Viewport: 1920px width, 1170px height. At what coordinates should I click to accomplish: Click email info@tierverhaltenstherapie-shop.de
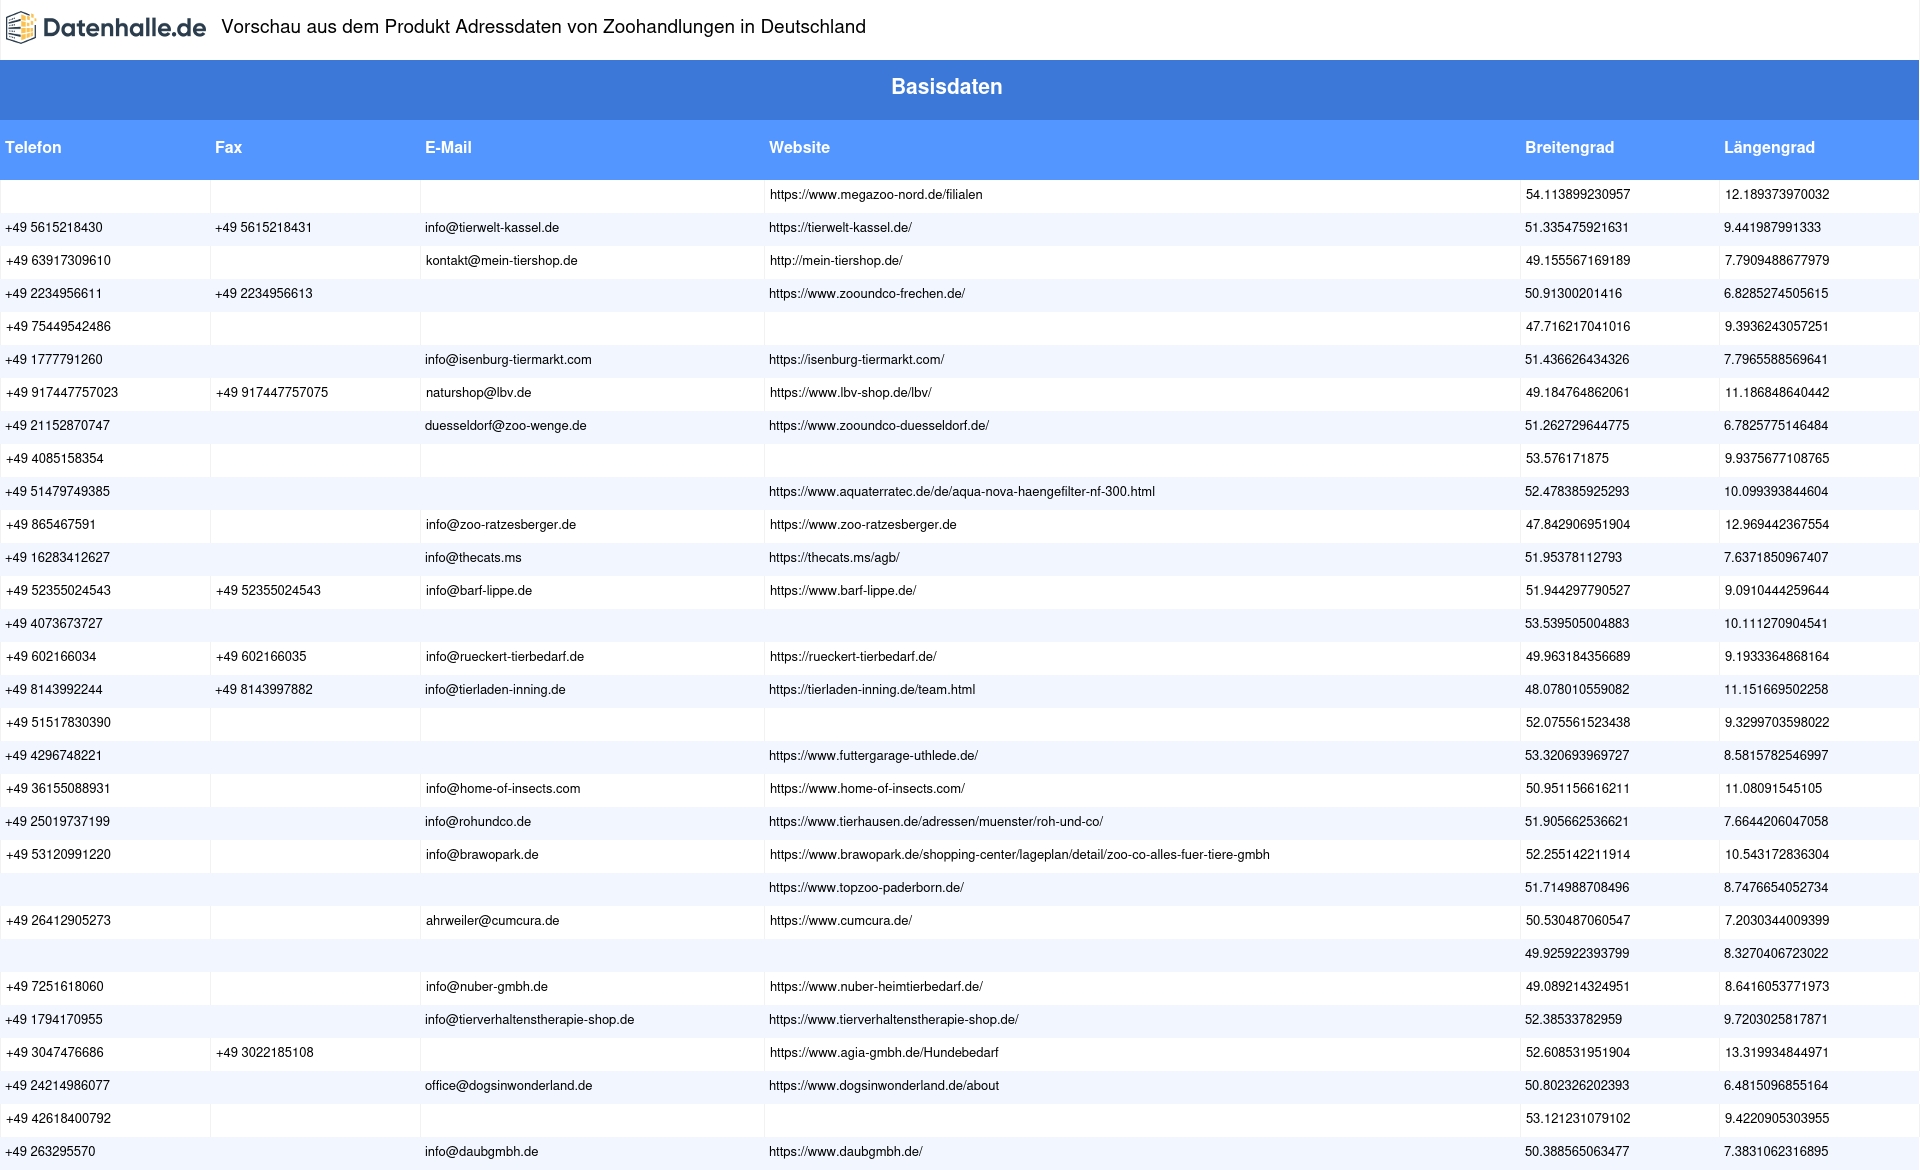[x=530, y=1020]
